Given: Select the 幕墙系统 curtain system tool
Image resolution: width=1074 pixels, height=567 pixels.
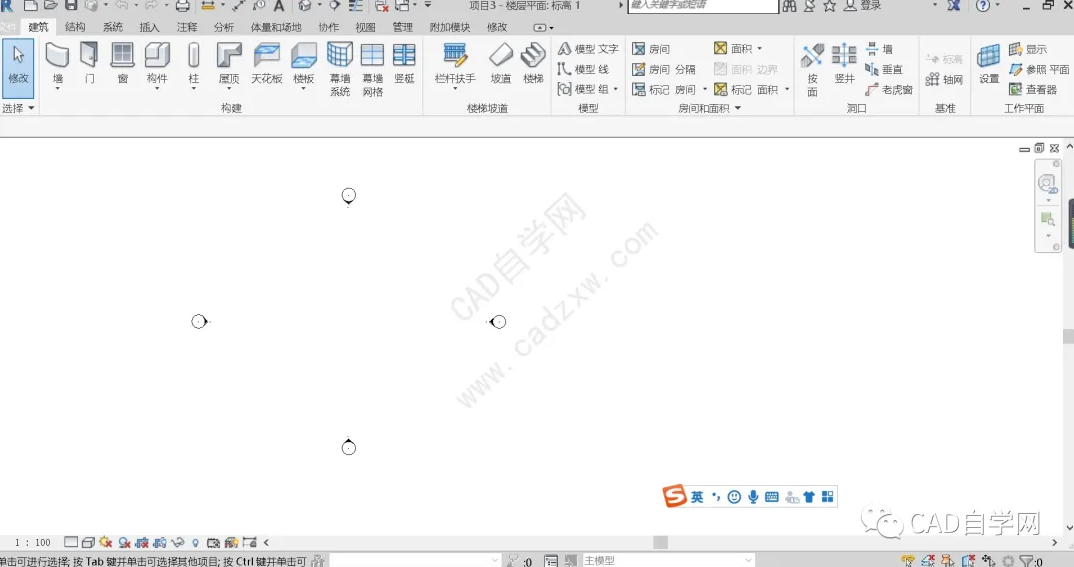Looking at the screenshot, I should point(340,68).
